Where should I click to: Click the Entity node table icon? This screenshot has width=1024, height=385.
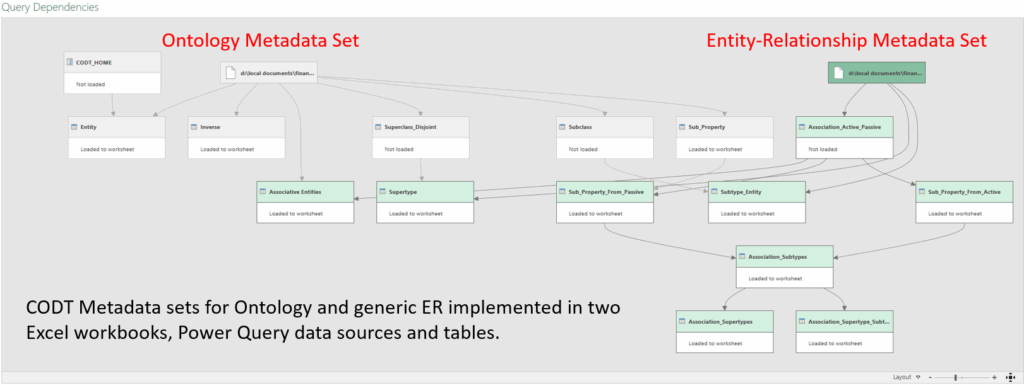(x=74, y=127)
